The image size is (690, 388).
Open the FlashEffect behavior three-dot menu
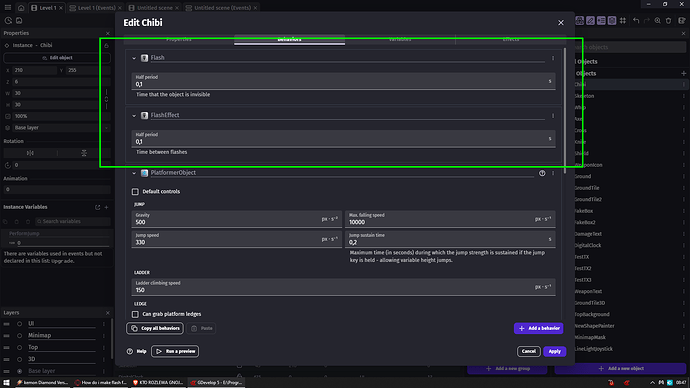tap(553, 115)
